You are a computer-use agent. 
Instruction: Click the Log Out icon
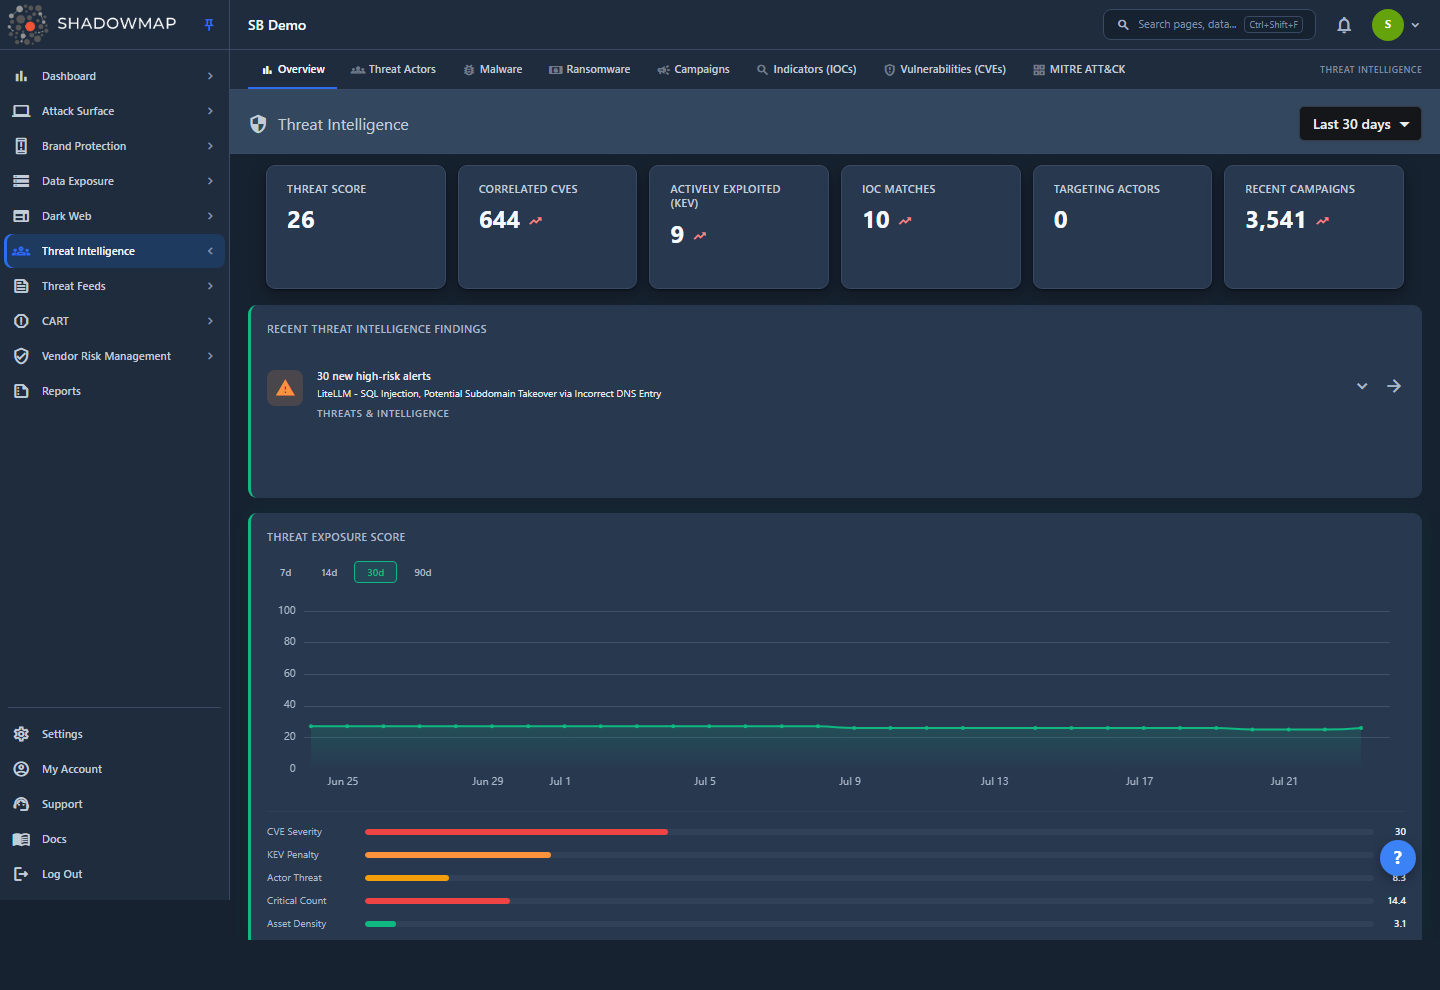[21, 874]
